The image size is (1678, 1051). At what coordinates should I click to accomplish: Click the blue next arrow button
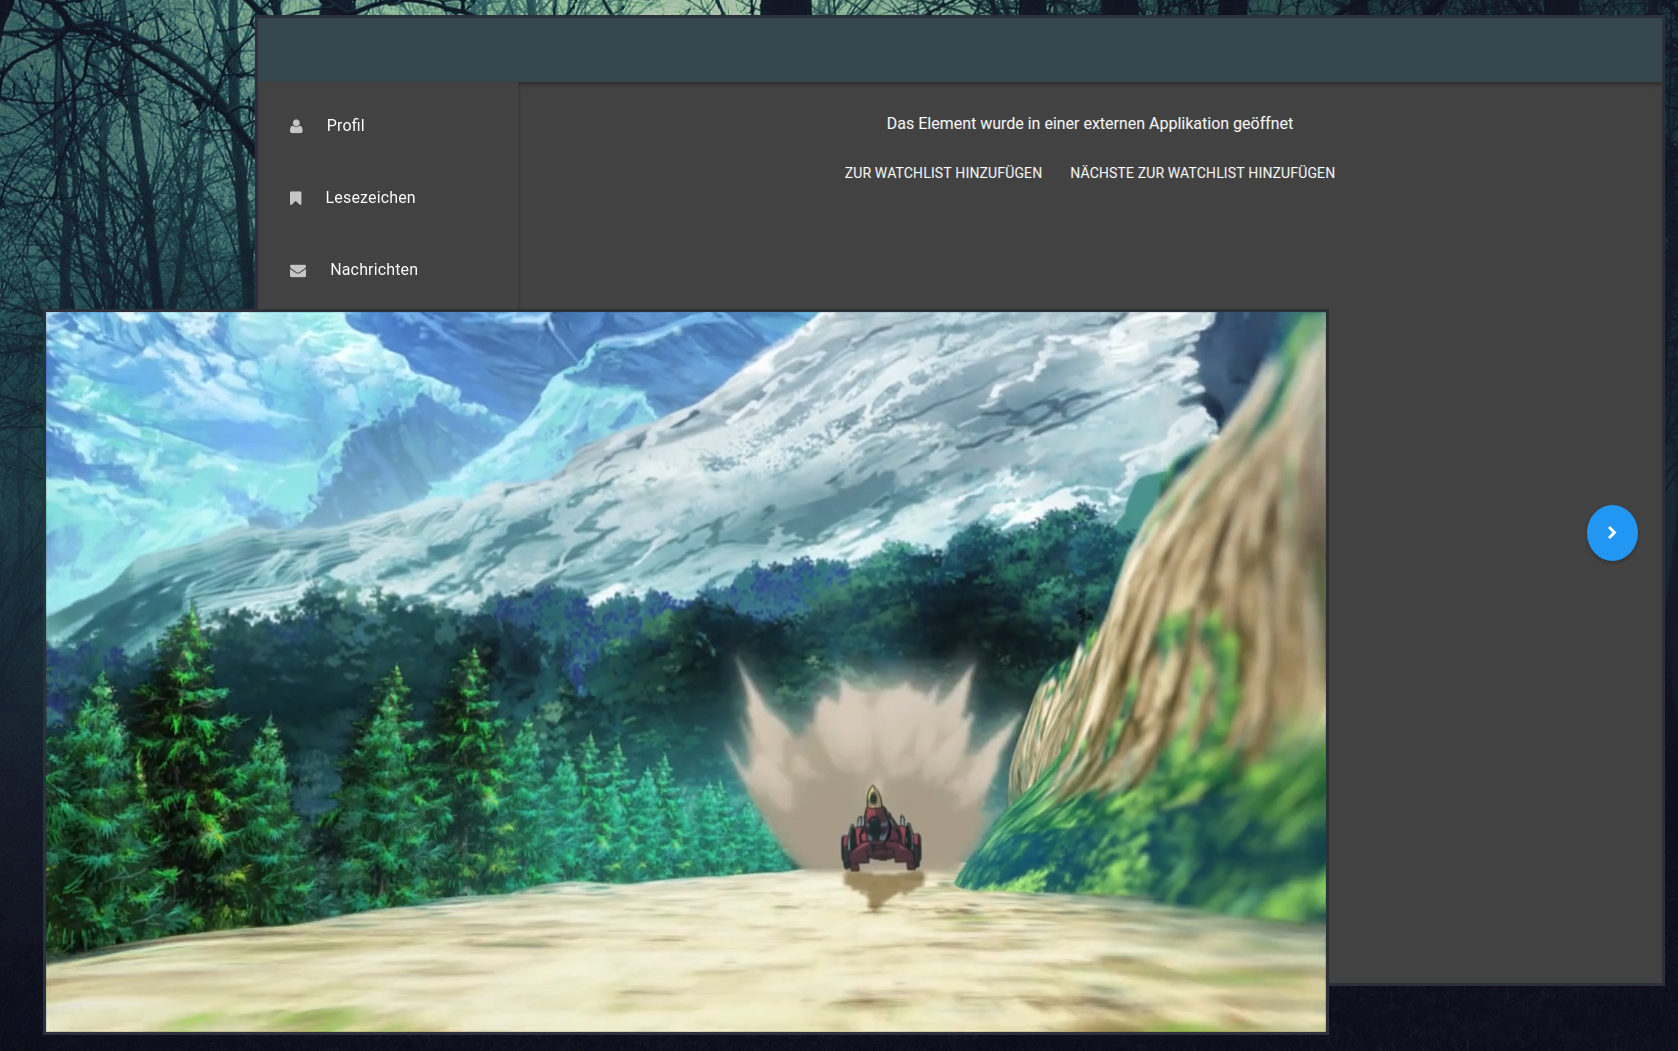[1612, 533]
